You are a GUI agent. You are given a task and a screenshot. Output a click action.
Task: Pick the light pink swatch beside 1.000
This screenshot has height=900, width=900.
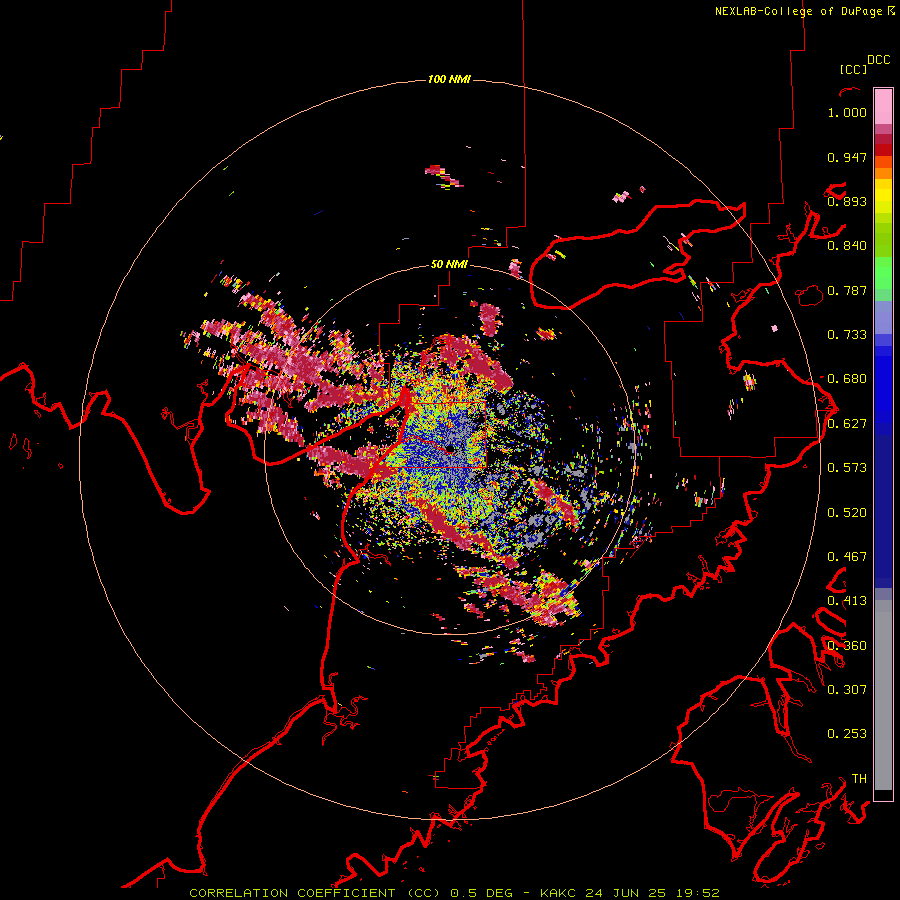883,107
